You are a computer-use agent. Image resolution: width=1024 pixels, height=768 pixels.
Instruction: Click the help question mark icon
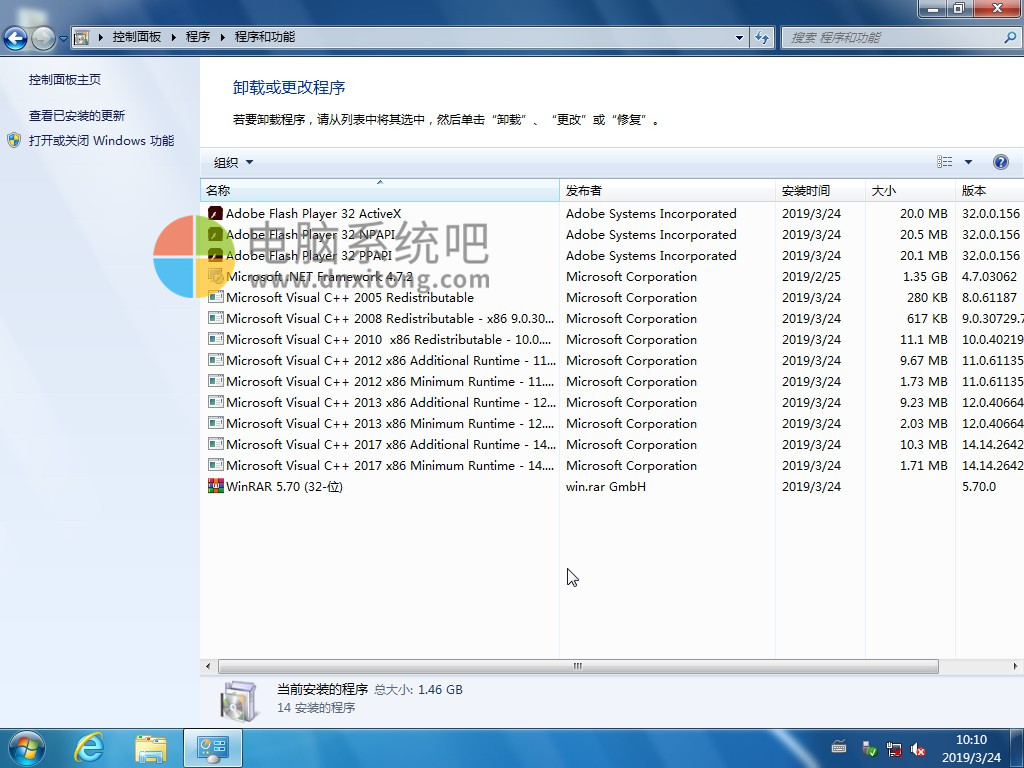(x=1000, y=162)
